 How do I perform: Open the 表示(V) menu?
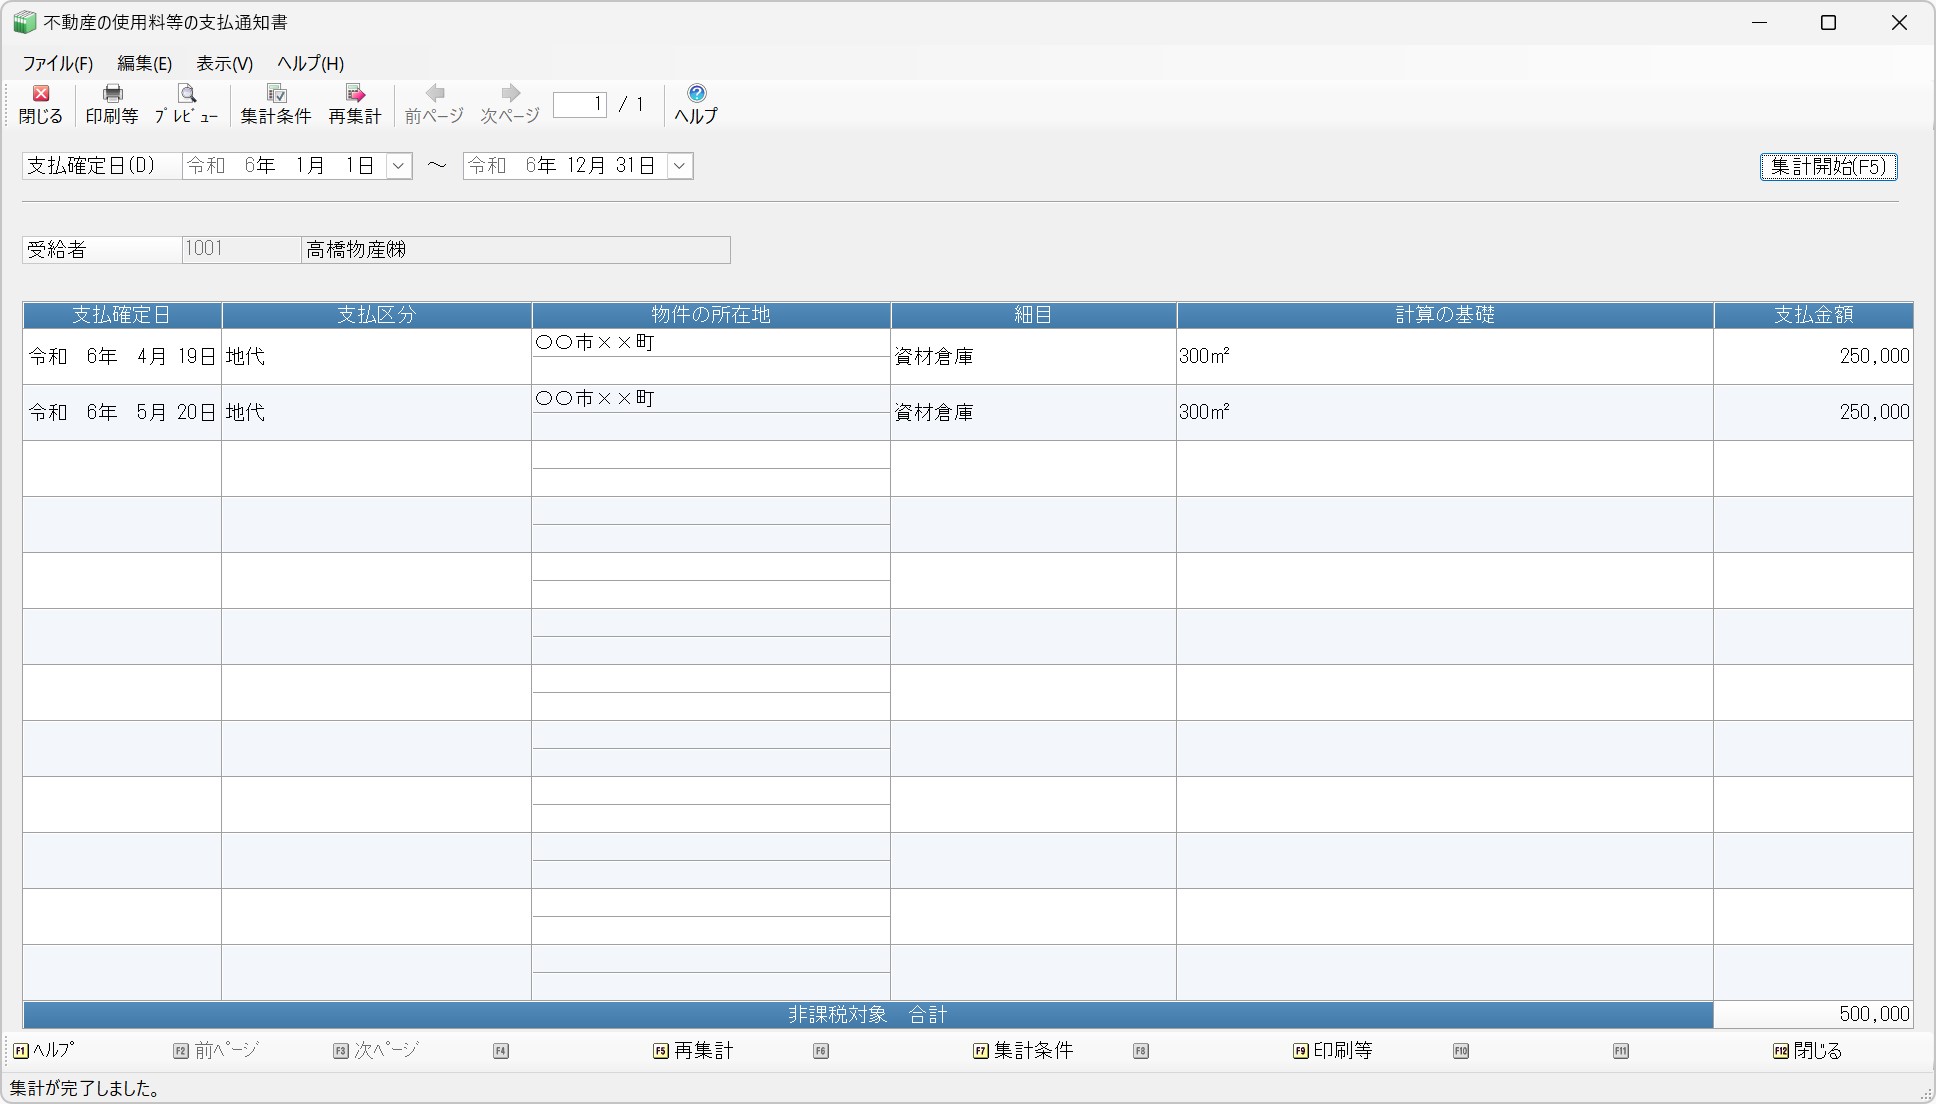click(224, 64)
